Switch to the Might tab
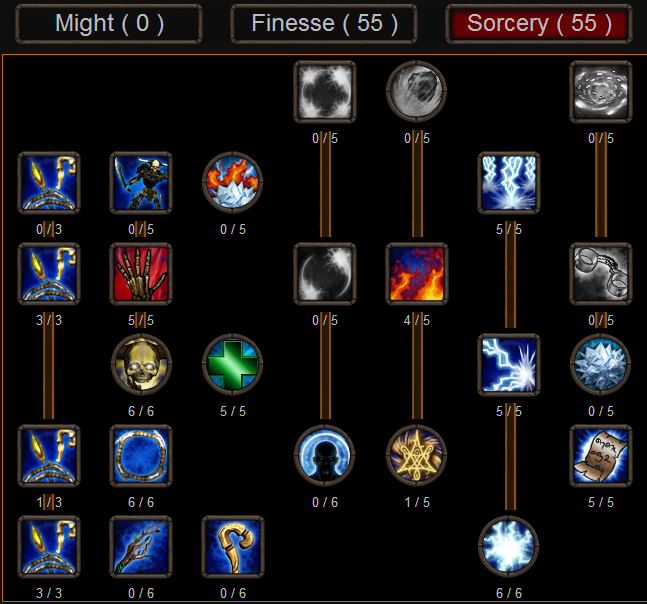The height and width of the screenshot is (604, 647). [109, 24]
